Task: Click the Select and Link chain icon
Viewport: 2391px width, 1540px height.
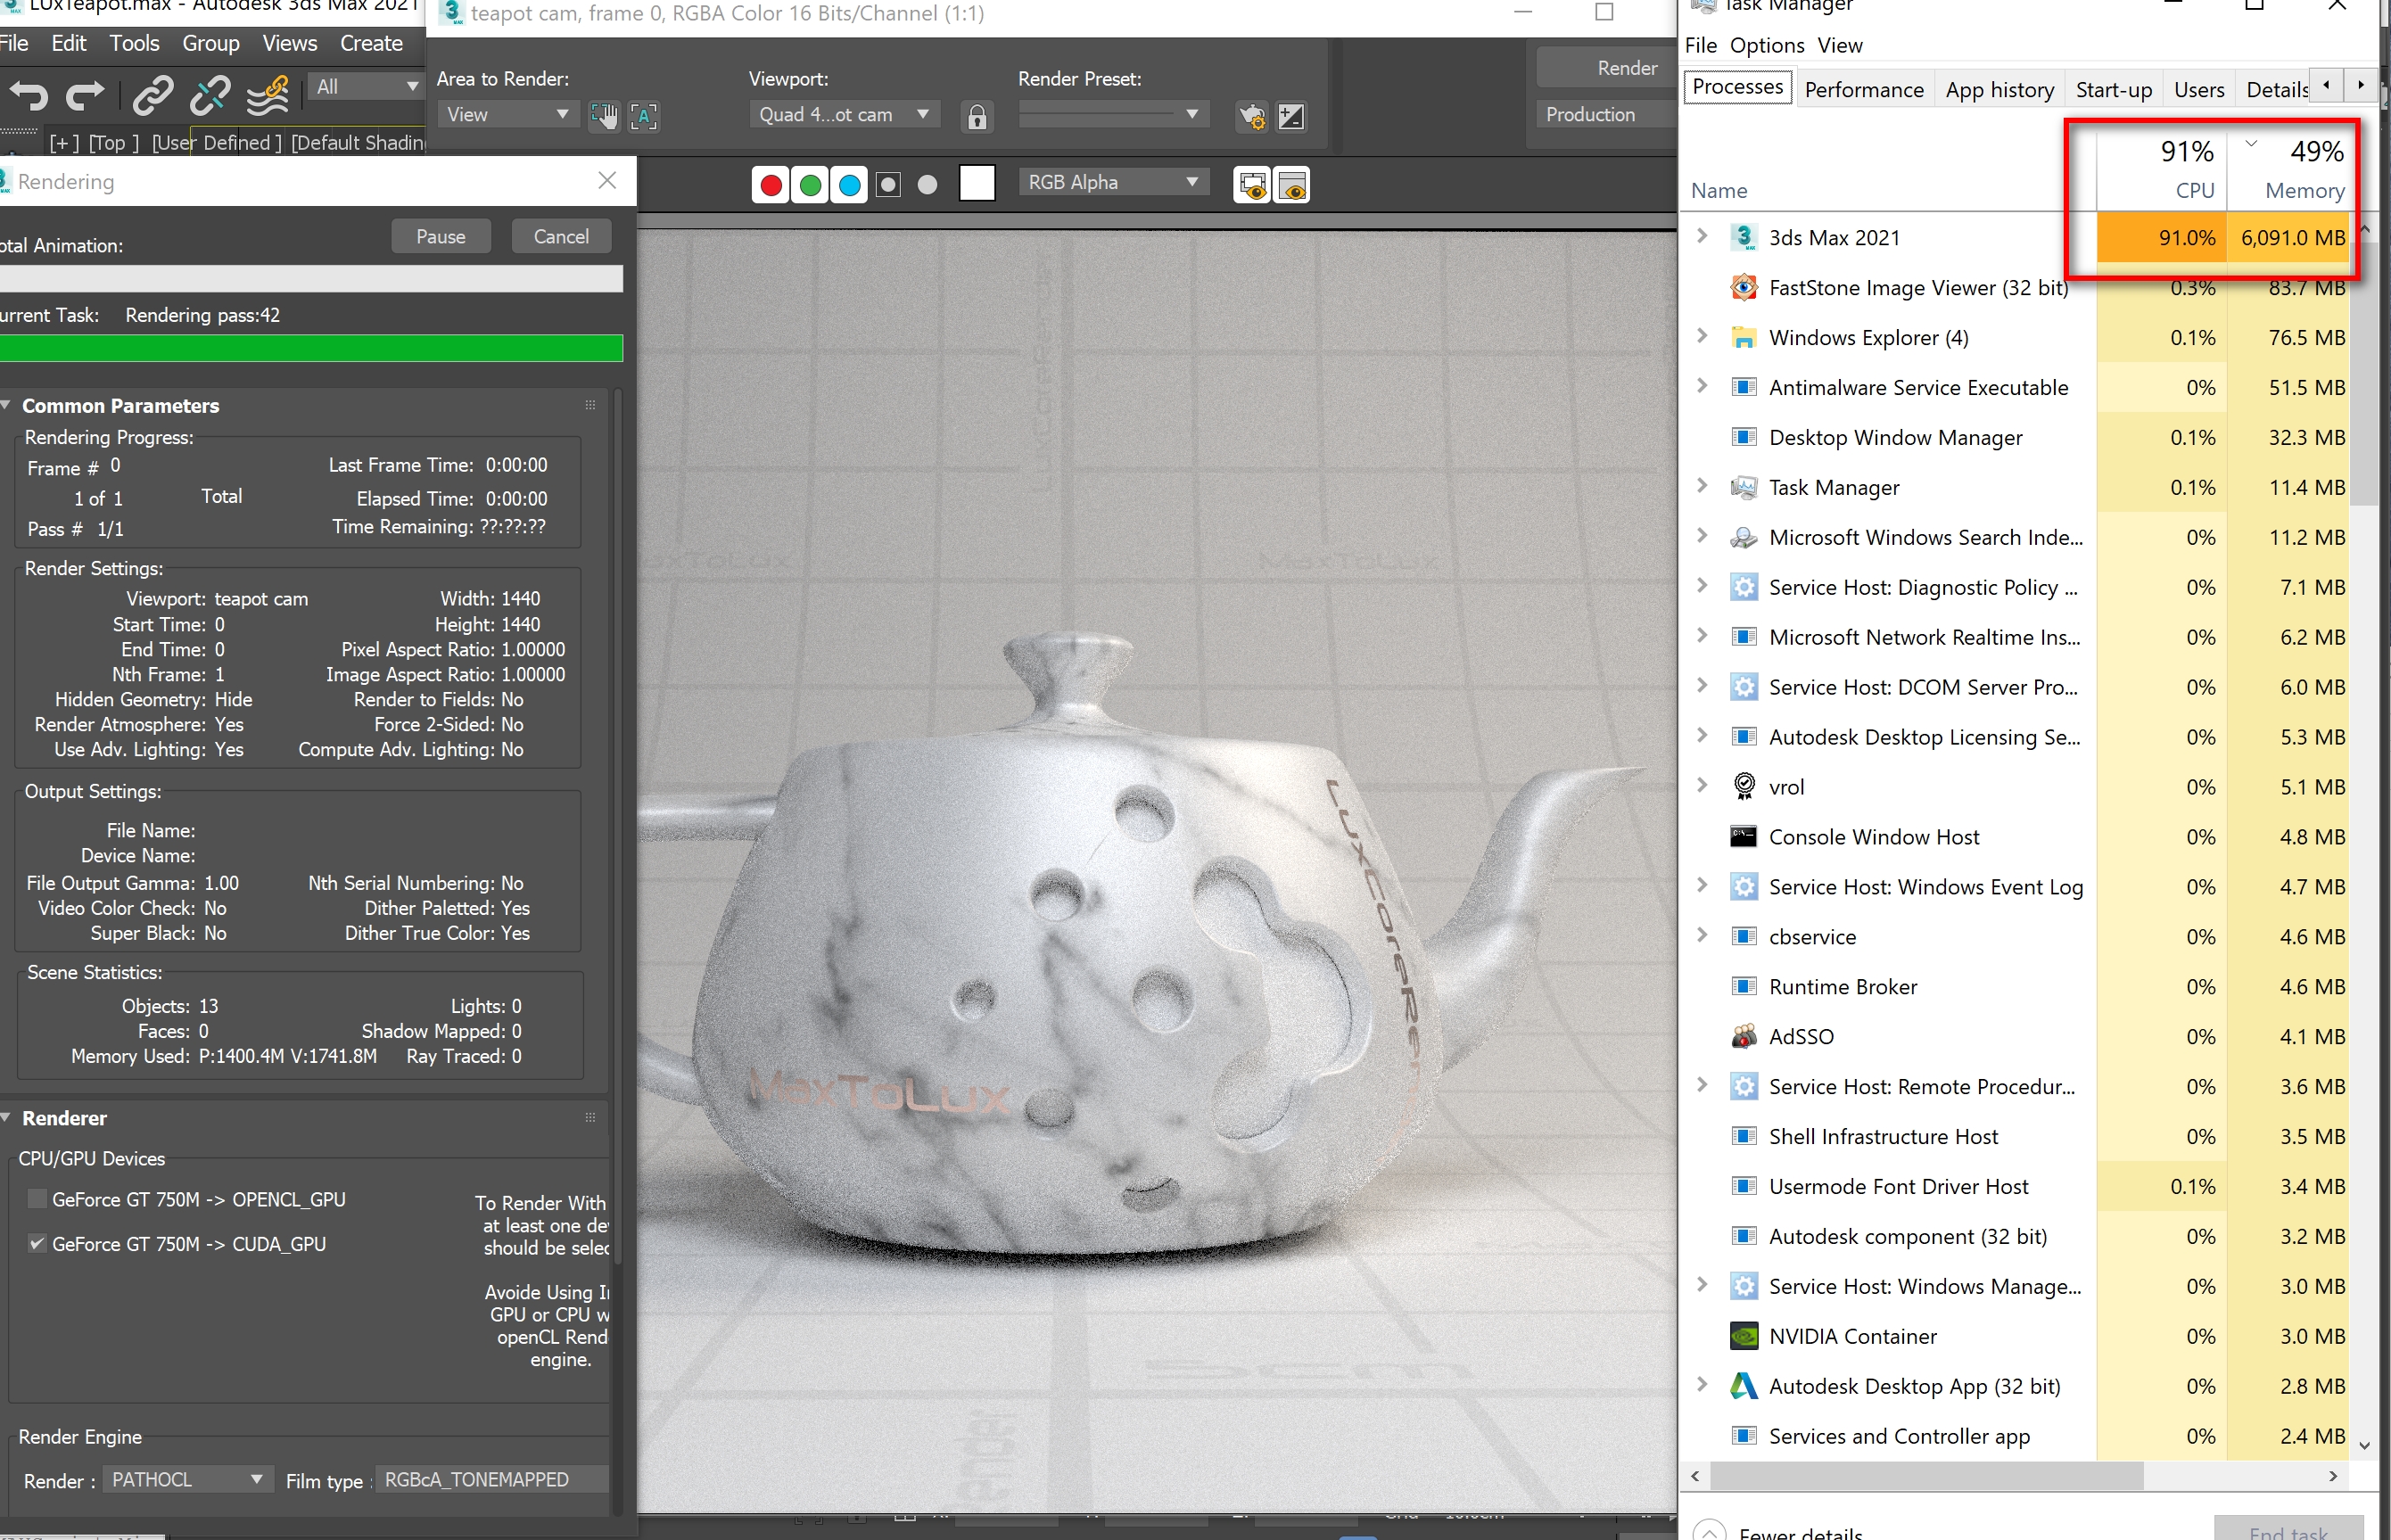Action: point(153,96)
